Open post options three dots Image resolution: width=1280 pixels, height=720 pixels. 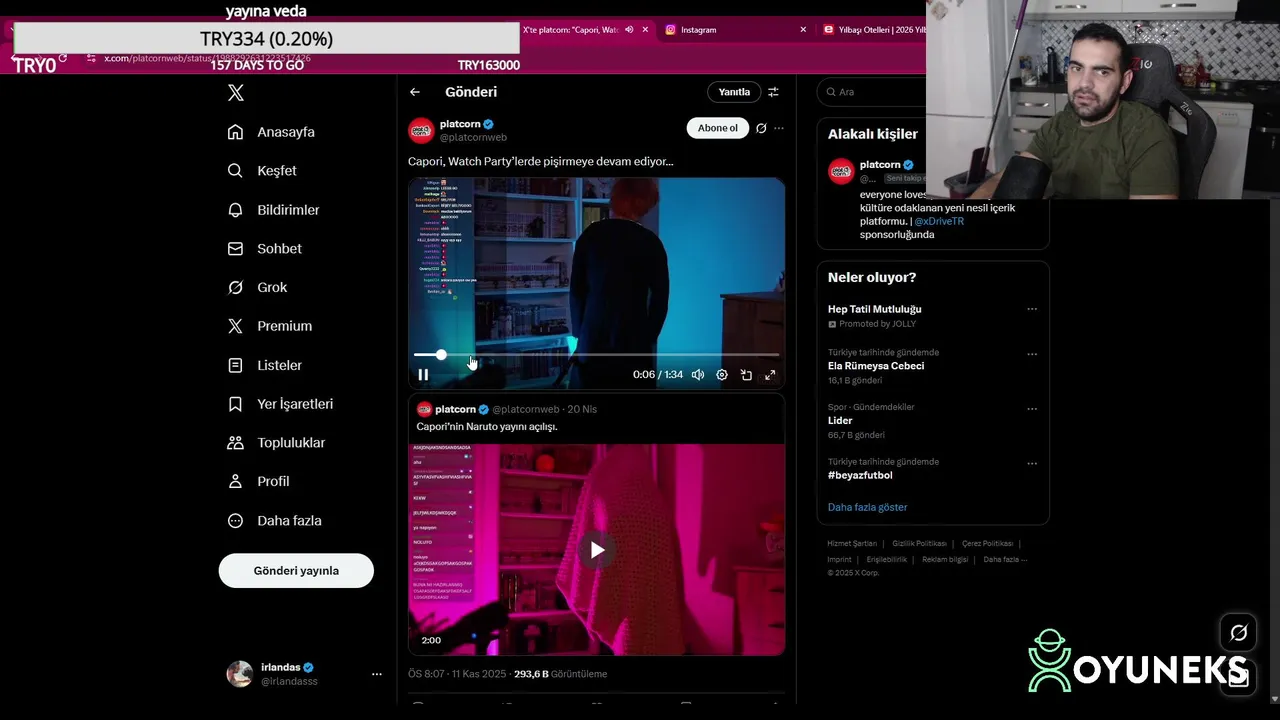(x=779, y=128)
